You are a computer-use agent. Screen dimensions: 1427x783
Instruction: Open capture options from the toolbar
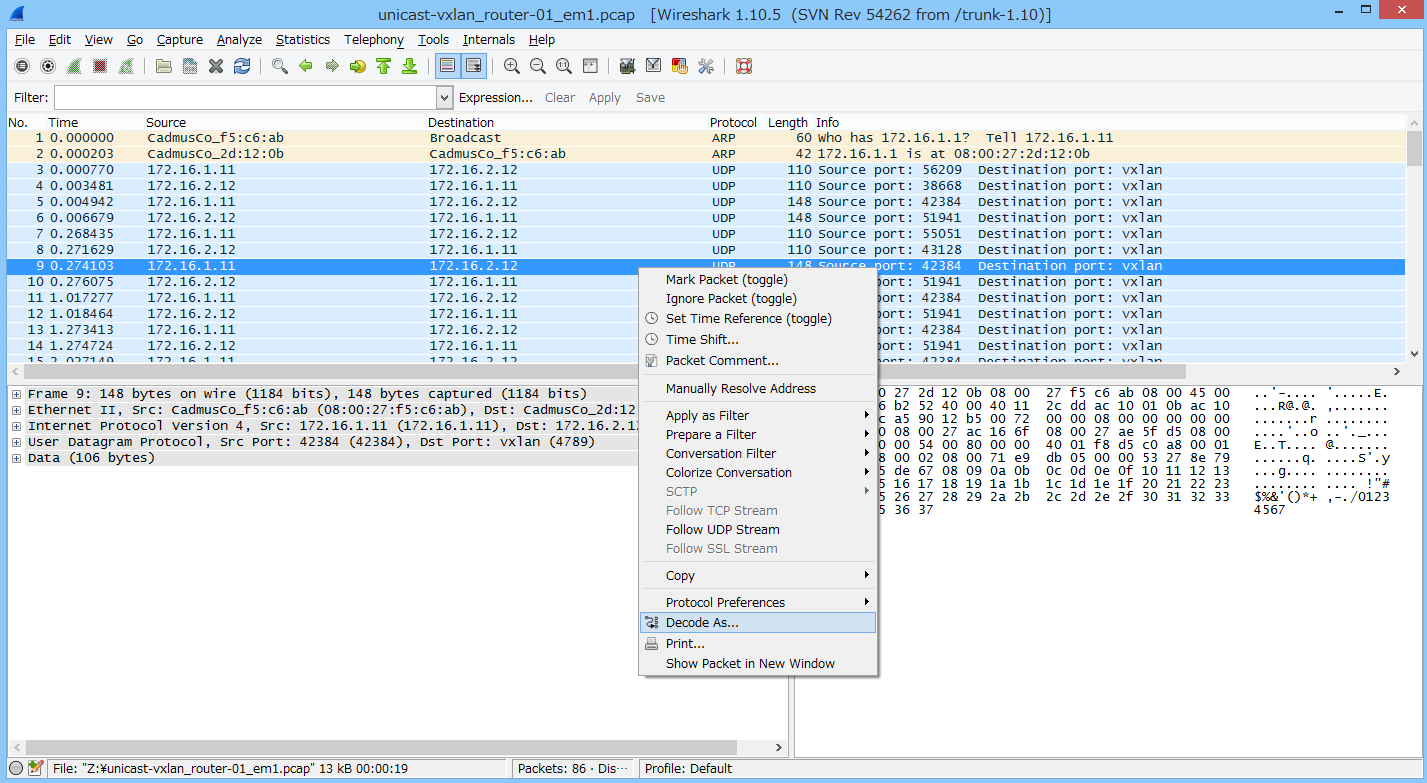pyautogui.click(x=48, y=66)
